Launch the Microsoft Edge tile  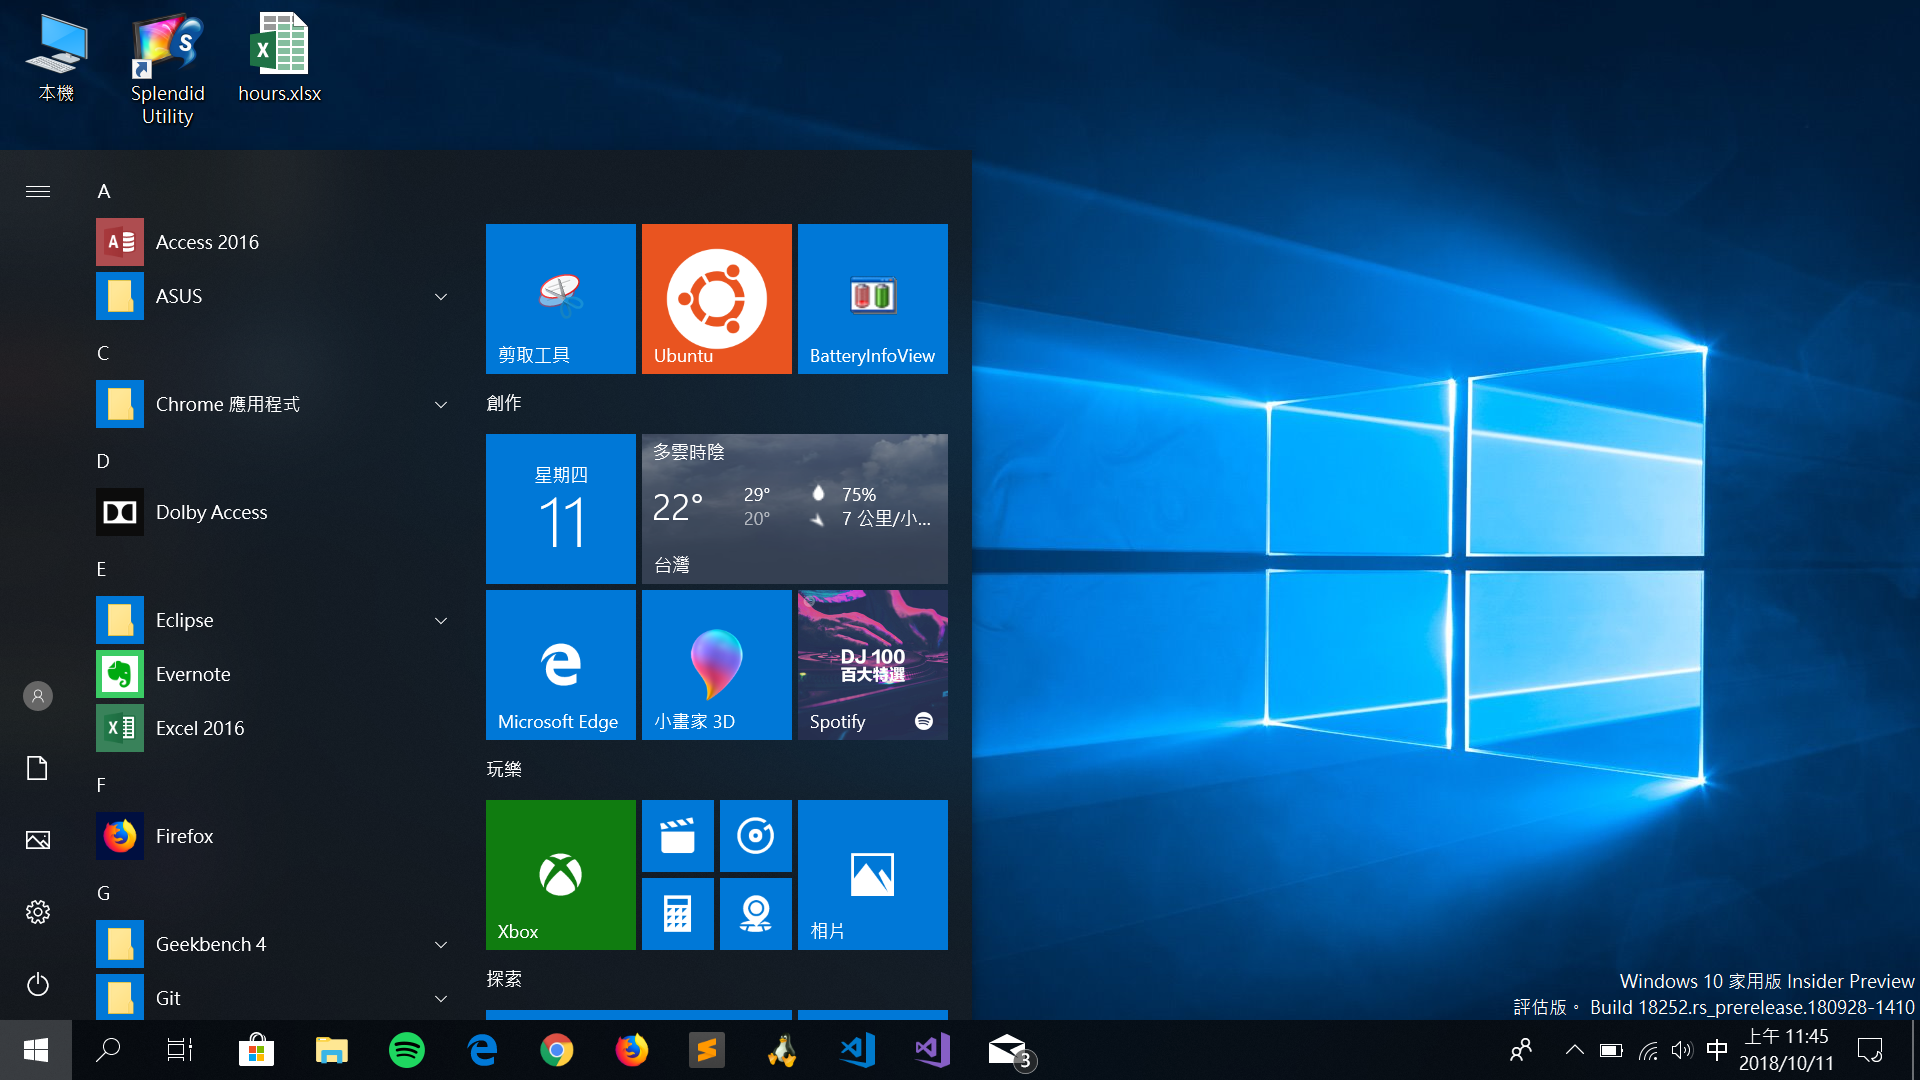(x=561, y=665)
